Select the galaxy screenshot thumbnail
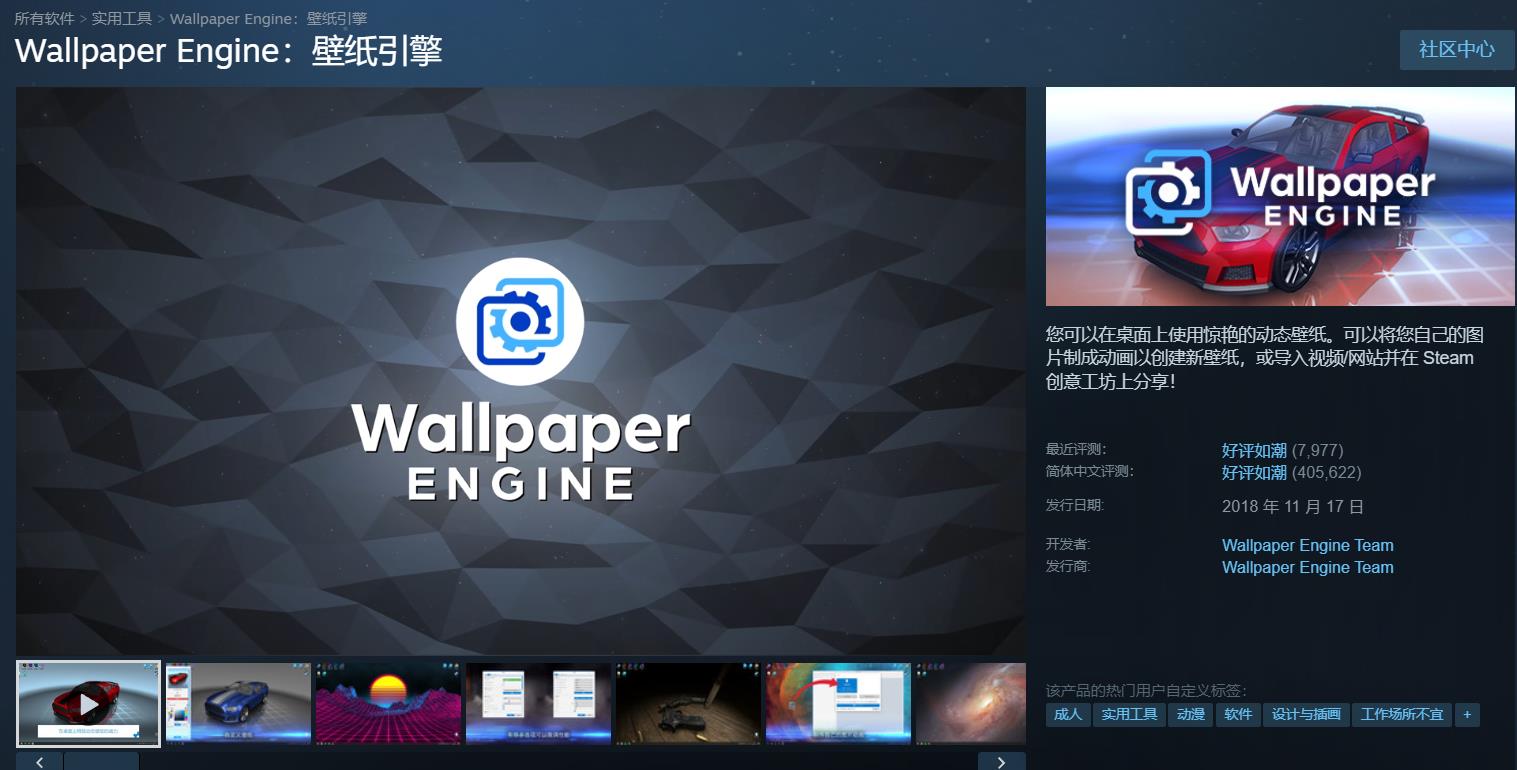Viewport: 1517px width, 770px height. point(971,704)
